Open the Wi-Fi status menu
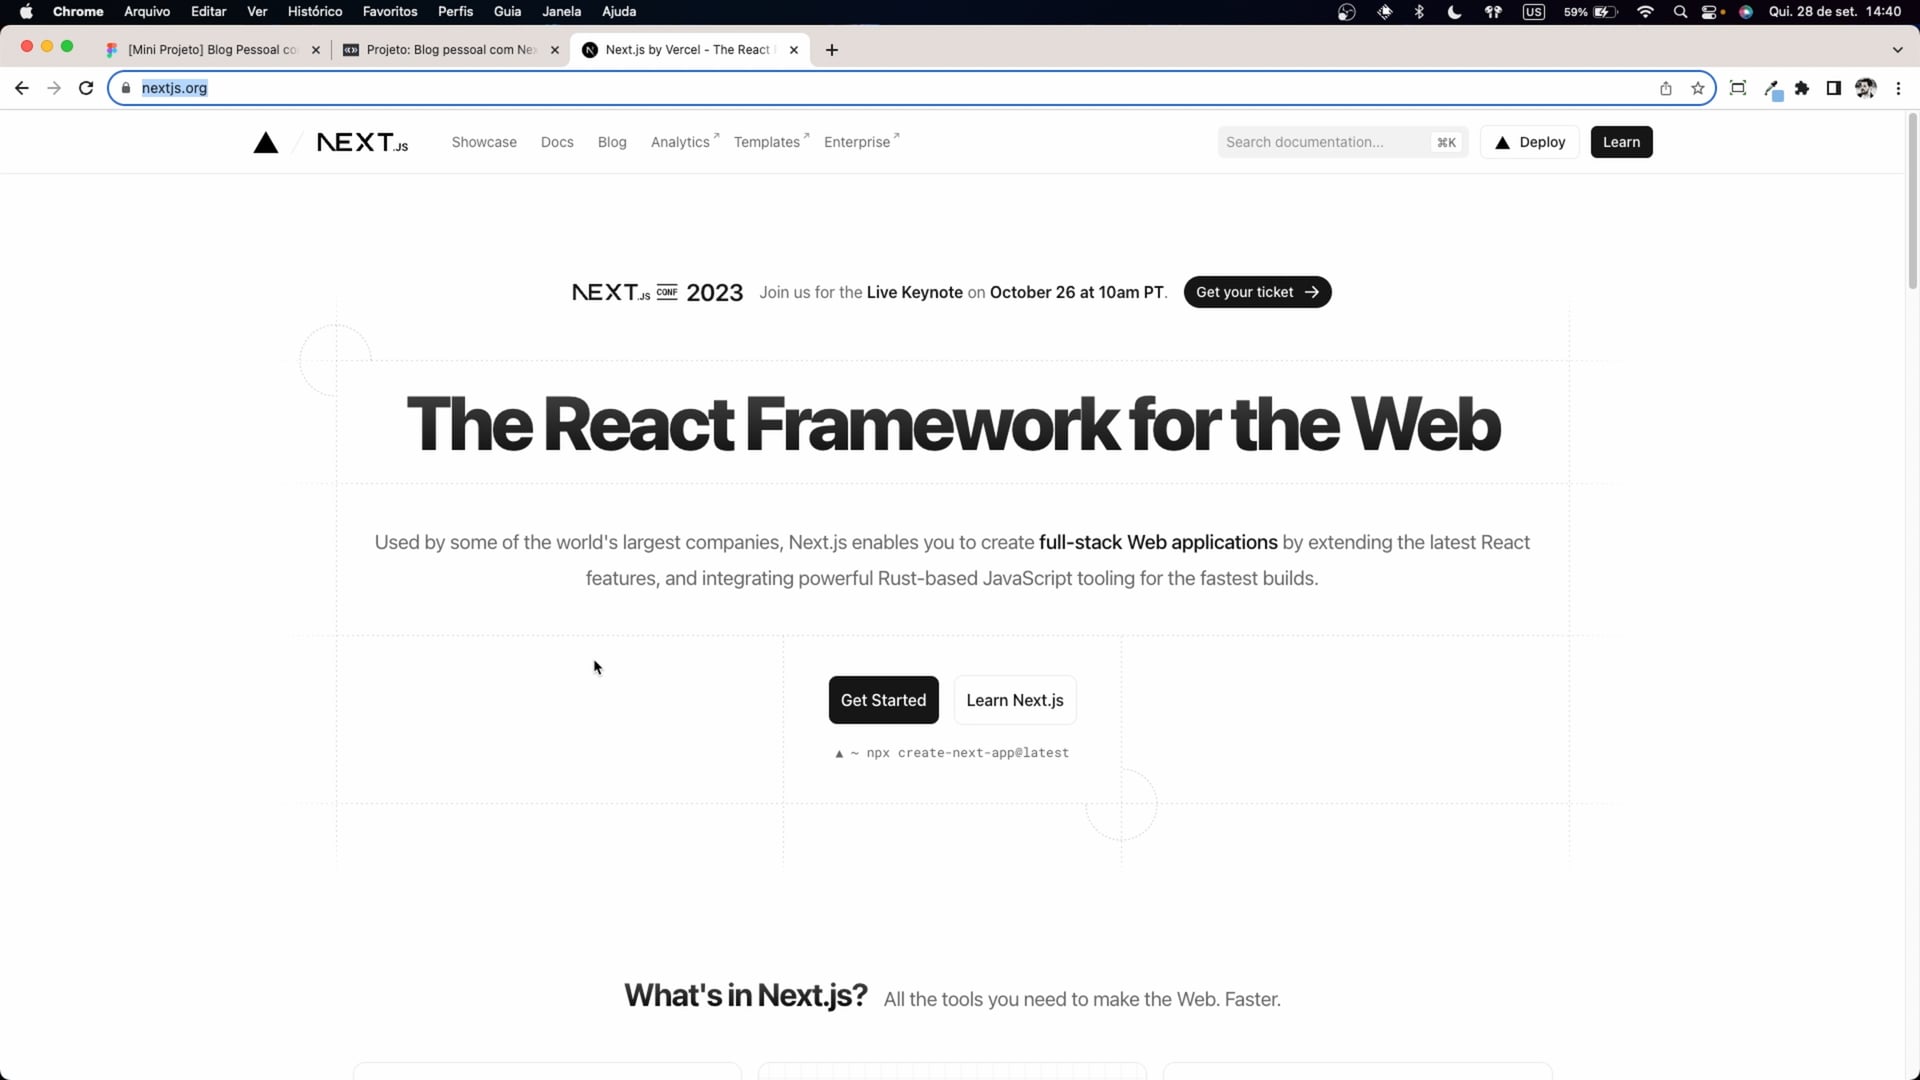 click(x=1645, y=12)
